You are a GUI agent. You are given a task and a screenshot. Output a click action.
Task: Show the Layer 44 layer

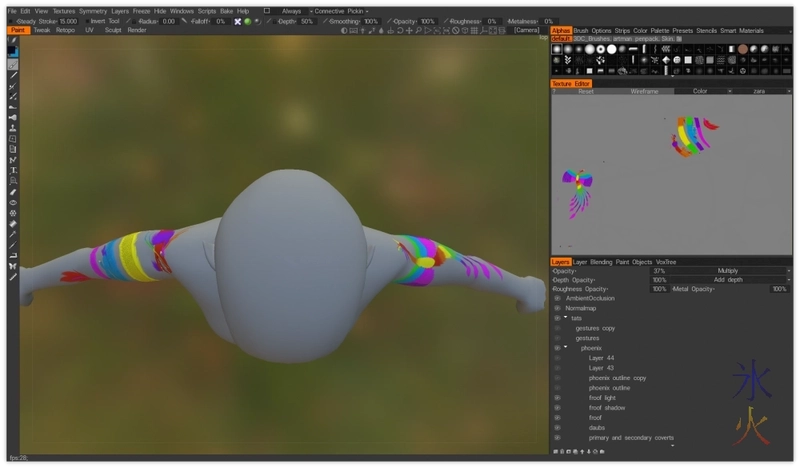(557, 358)
